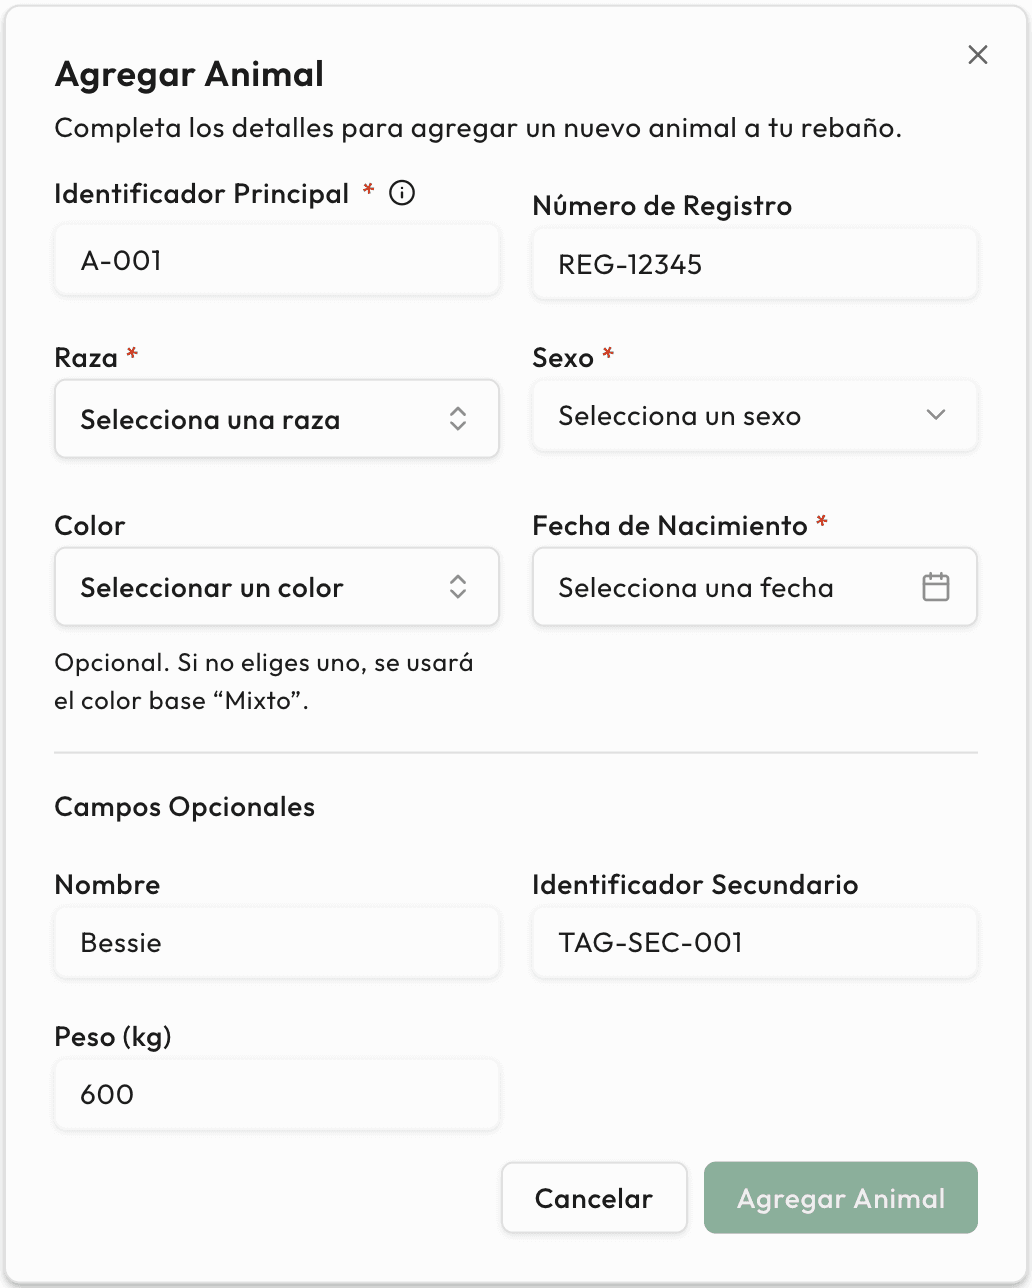
Task: Click the X to dismiss the dialog
Action: coord(977,55)
